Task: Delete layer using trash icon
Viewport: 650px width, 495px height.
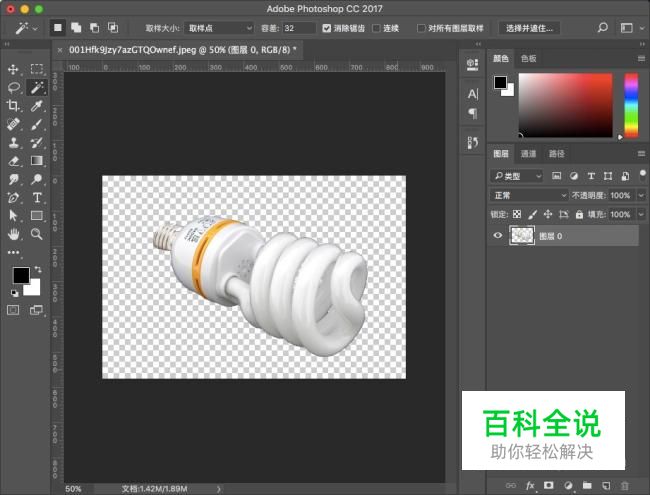Action: pos(626,485)
